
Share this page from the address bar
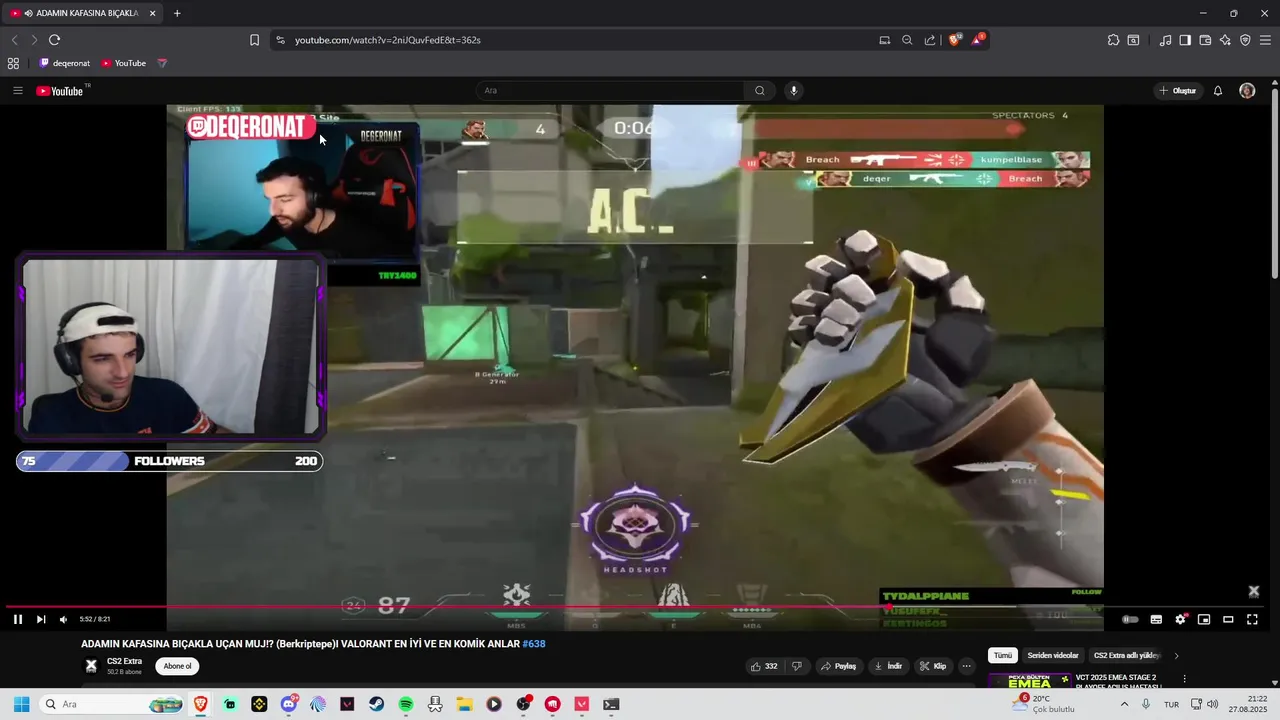coord(930,40)
